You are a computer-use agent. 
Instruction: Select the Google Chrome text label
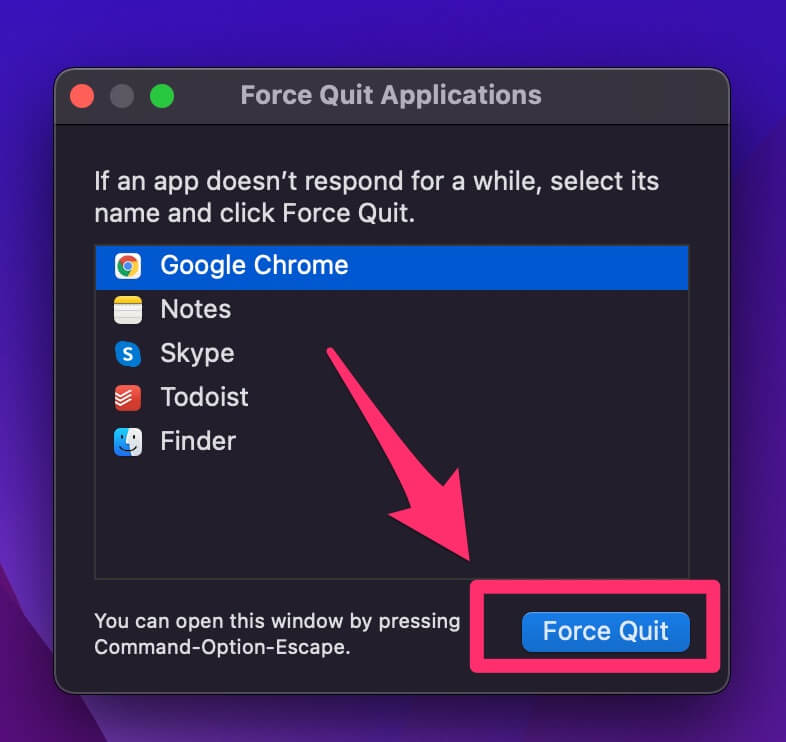pyautogui.click(x=254, y=265)
